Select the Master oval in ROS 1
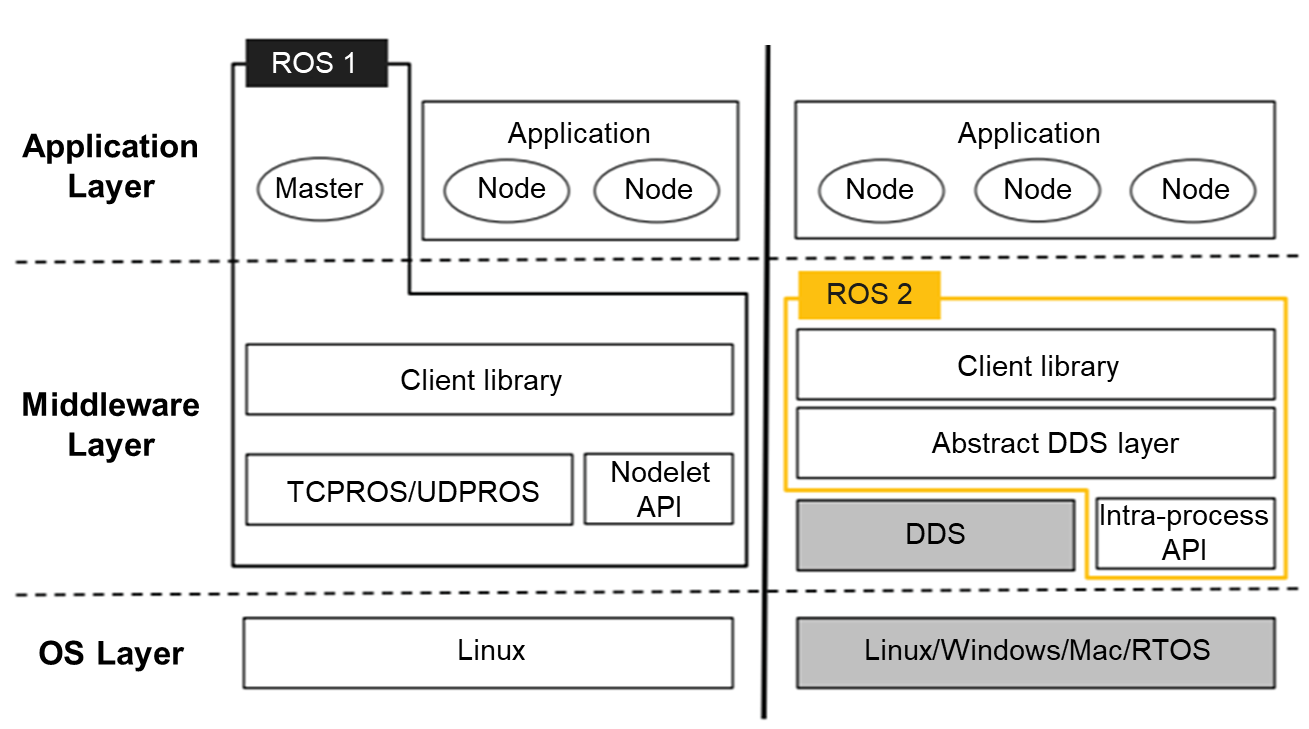 319,188
